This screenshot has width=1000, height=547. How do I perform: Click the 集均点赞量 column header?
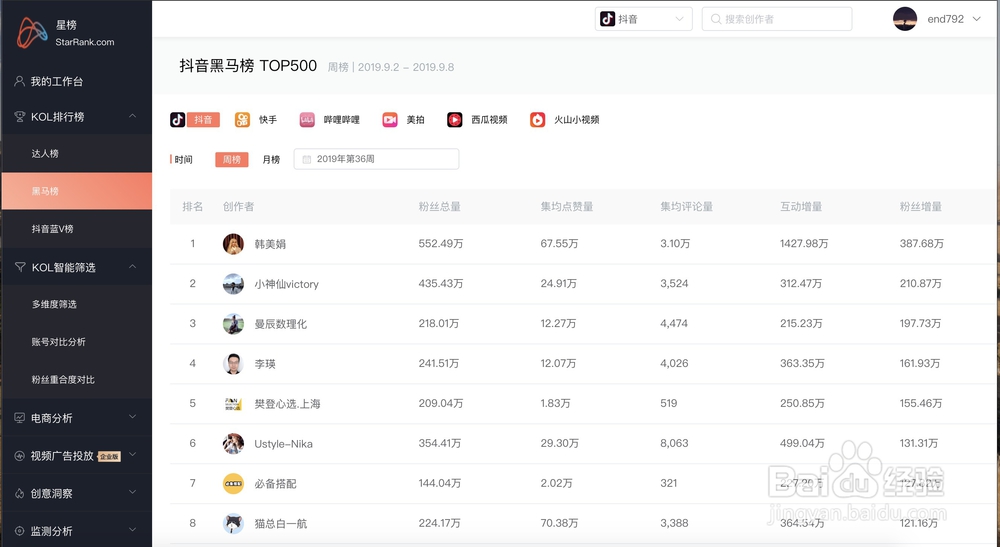coord(567,207)
